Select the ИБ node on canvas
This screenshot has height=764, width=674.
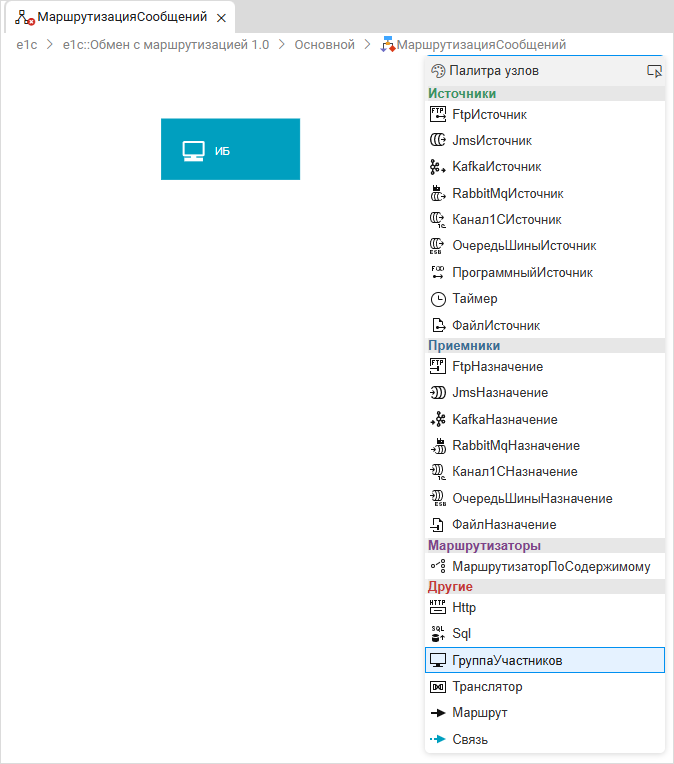(x=230, y=150)
